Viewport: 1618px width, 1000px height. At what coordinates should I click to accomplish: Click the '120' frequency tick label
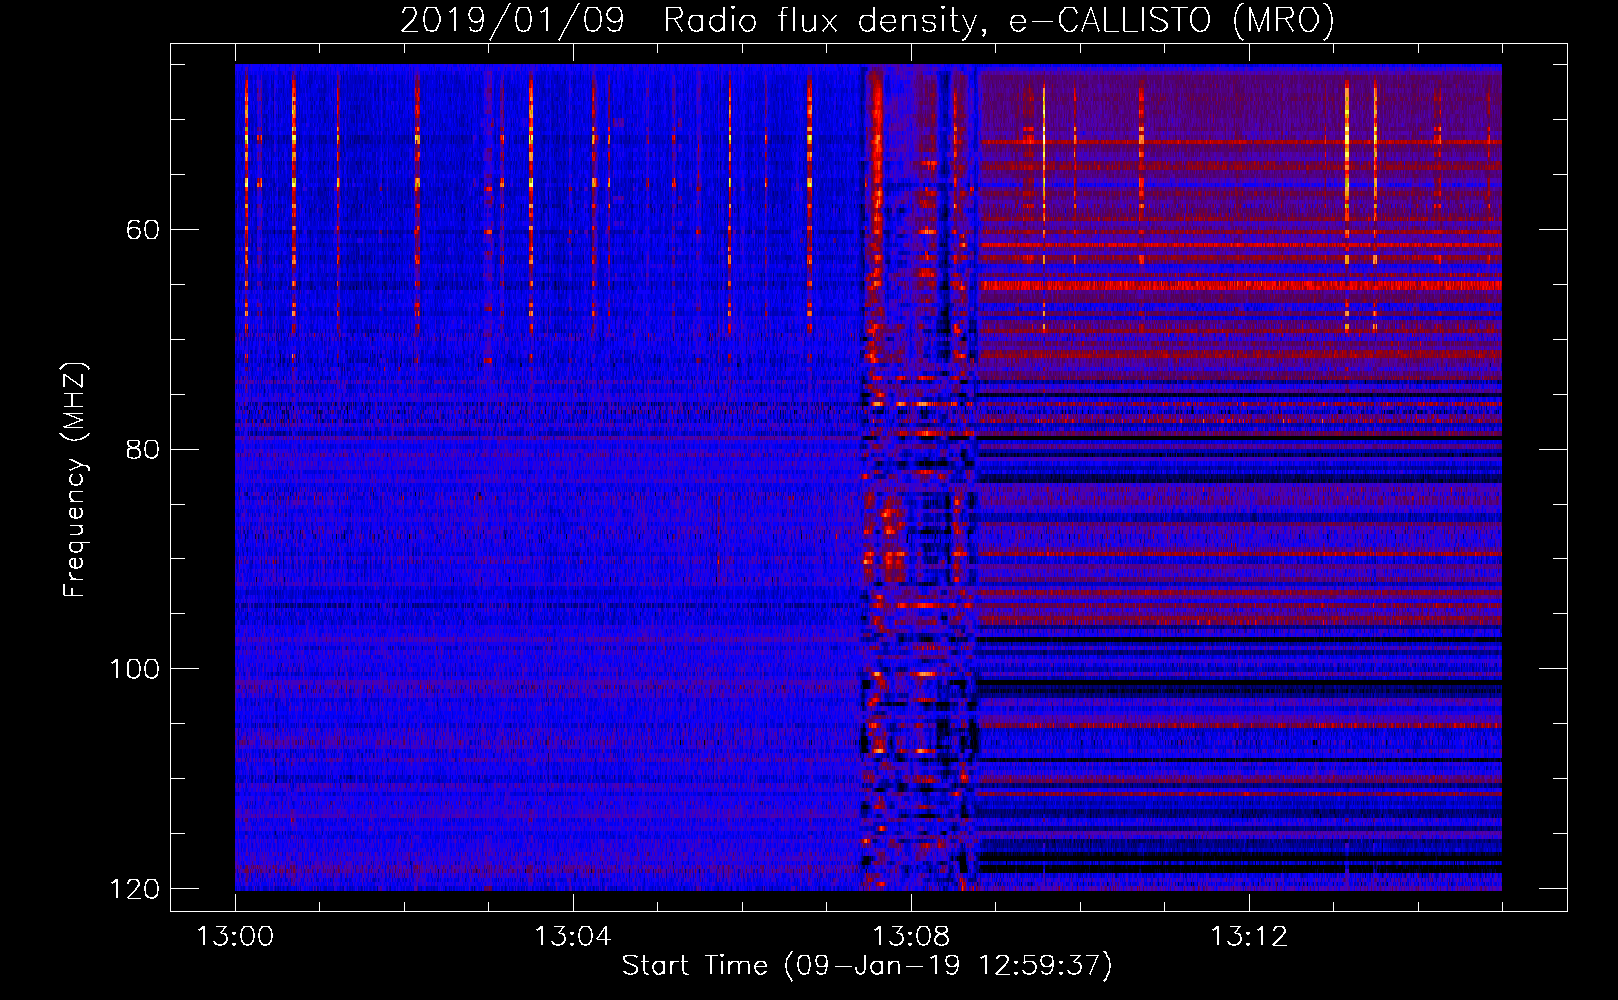point(134,889)
